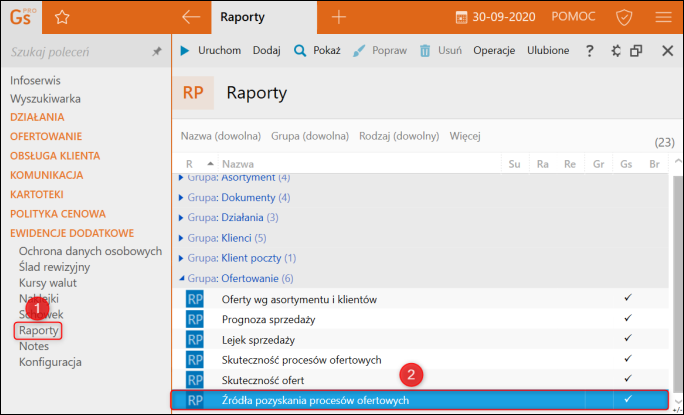Click the Więcej filter link

coord(467,135)
